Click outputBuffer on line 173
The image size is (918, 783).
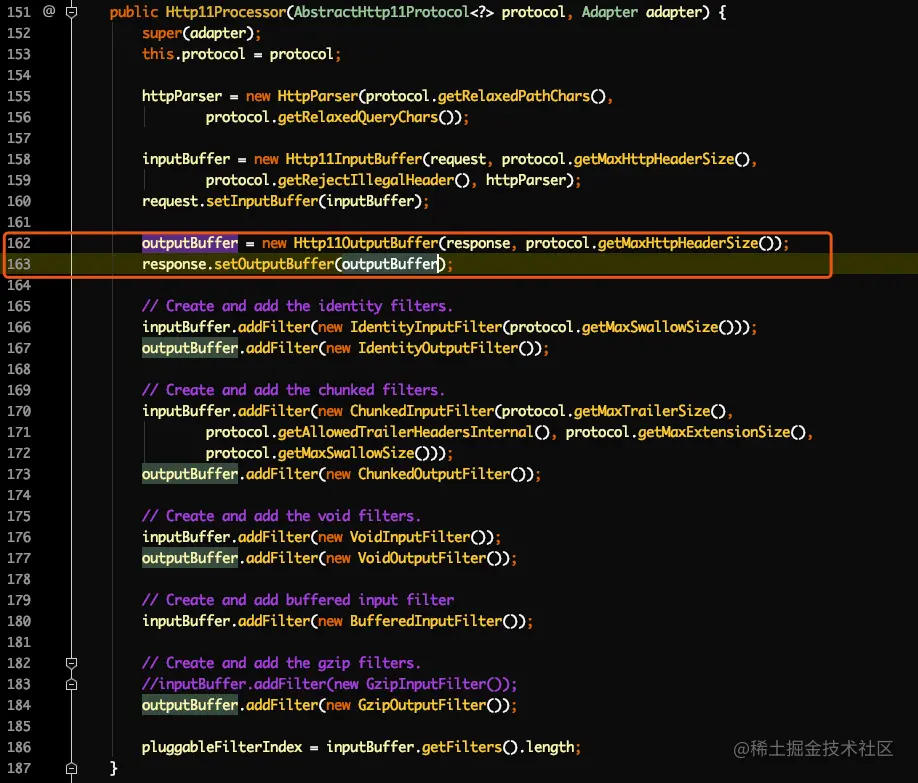pyautogui.click(x=190, y=474)
